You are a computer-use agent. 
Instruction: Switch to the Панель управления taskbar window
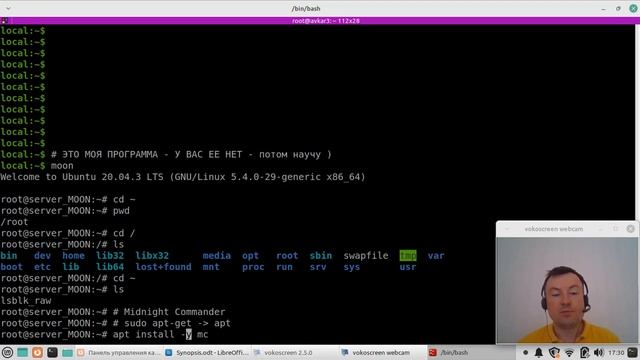[119, 352]
